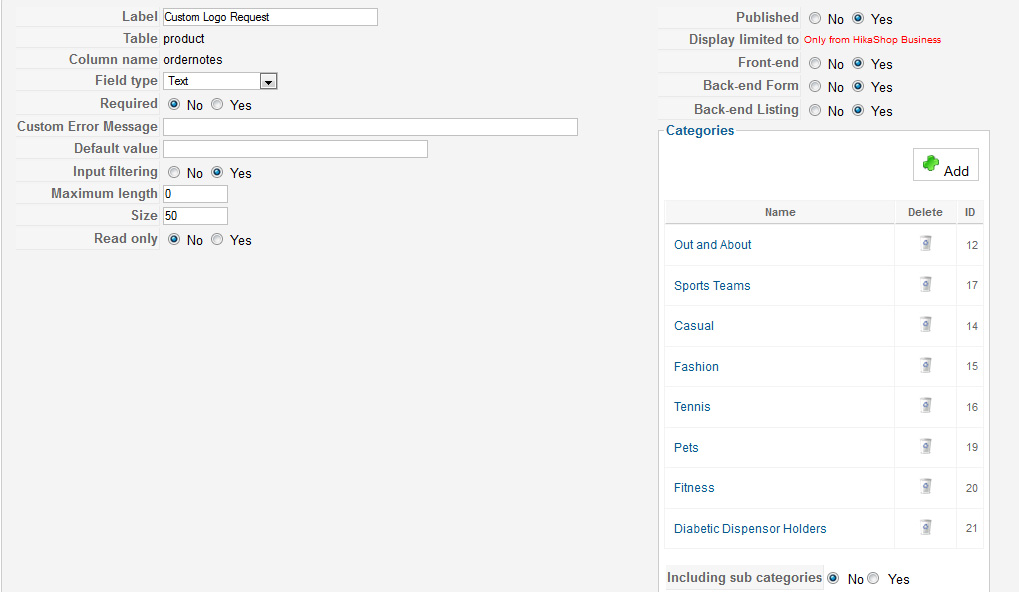Image resolution: width=1019 pixels, height=592 pixels.
Task: Click the Maximum length input box
Action: click(195, 194)
